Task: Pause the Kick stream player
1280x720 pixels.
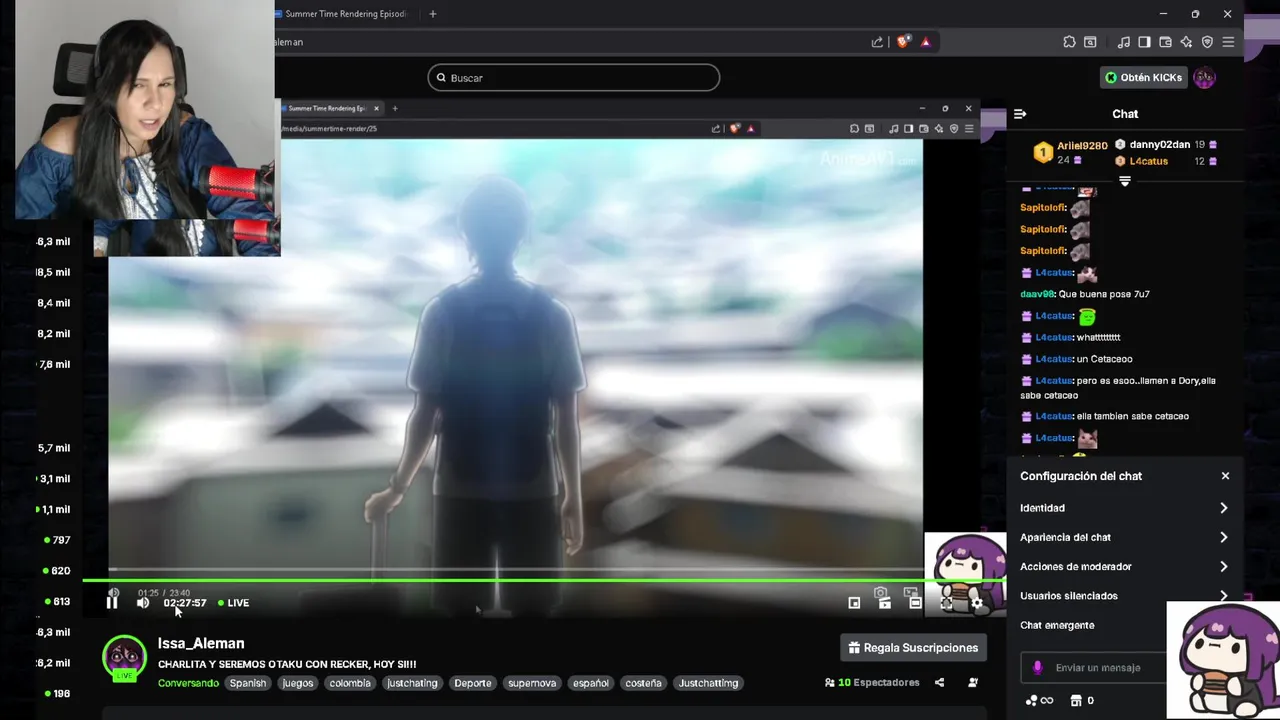Action: [112, 602]
